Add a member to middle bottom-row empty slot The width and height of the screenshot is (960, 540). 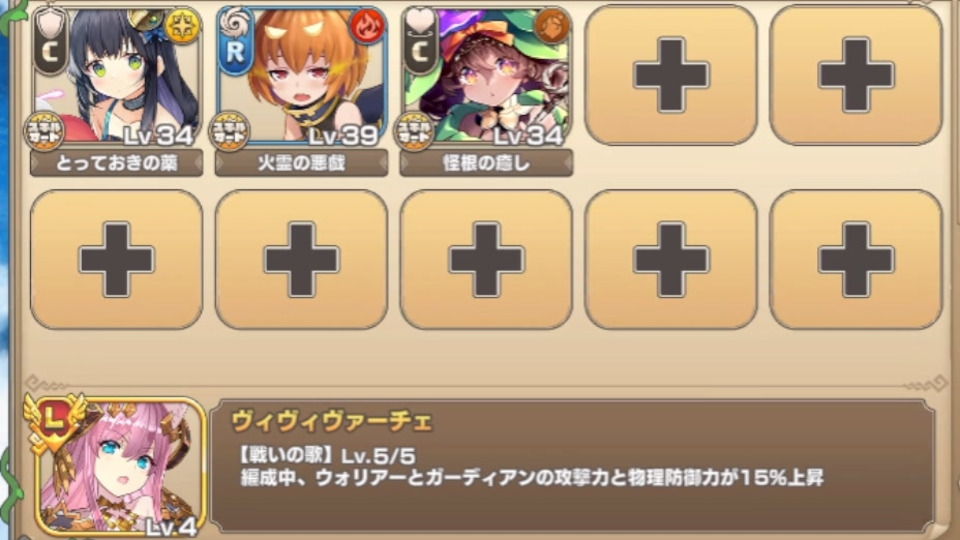(x=486, y=260)
